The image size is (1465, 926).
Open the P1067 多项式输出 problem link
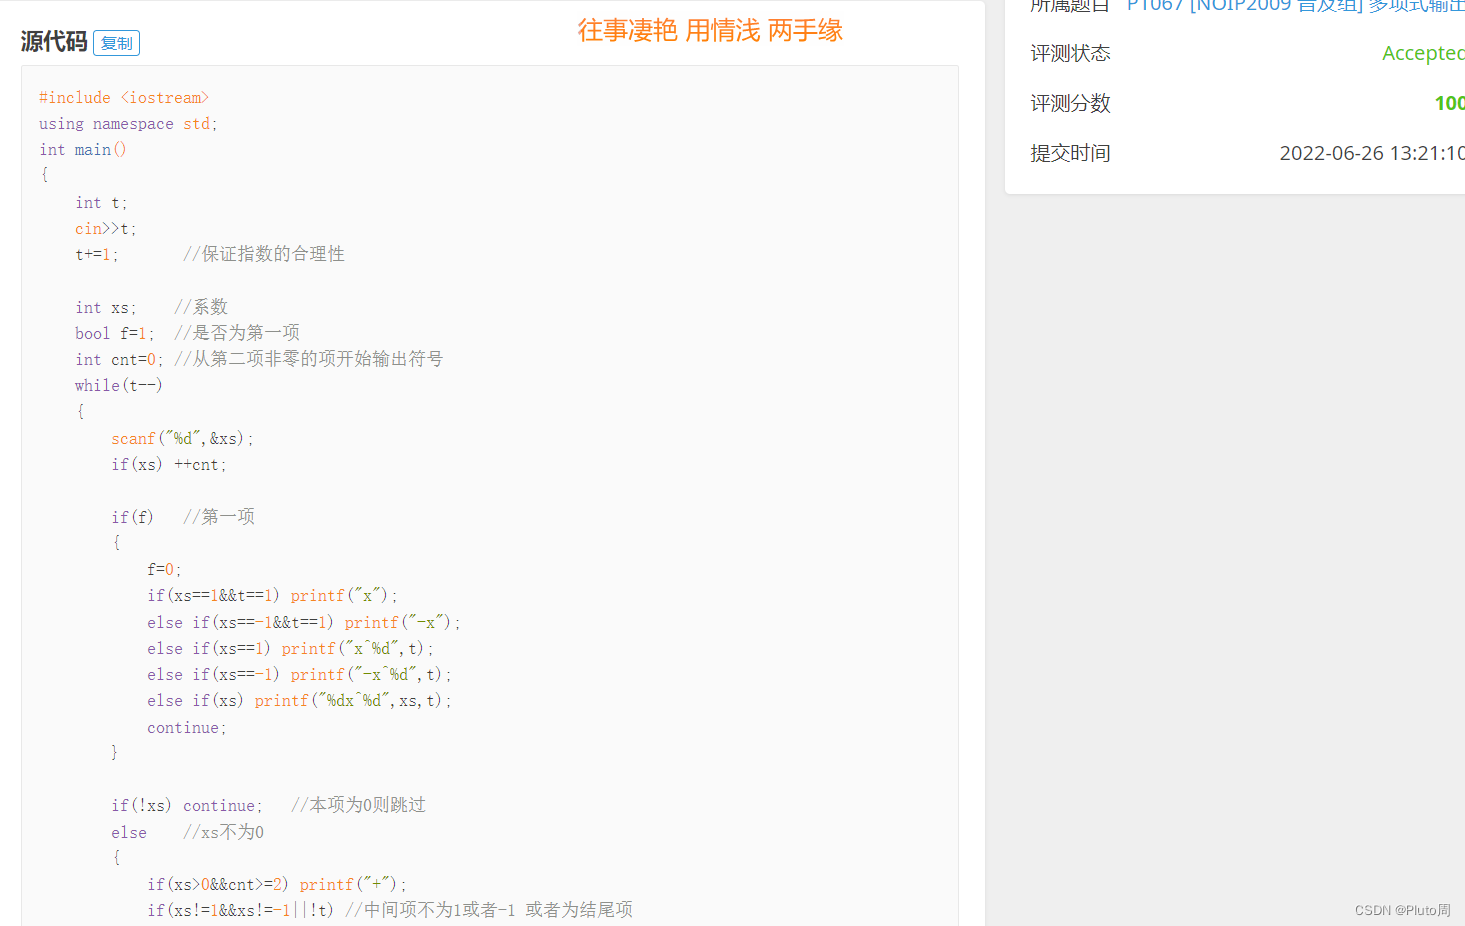click(x=1295, y=6)
